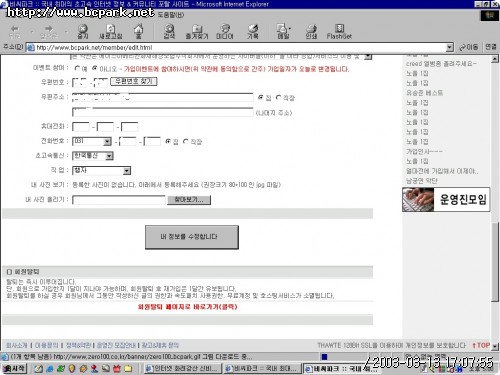Click the sidebar entry 유승준 베스트
The image size is (500, 375).
[424, 93]
